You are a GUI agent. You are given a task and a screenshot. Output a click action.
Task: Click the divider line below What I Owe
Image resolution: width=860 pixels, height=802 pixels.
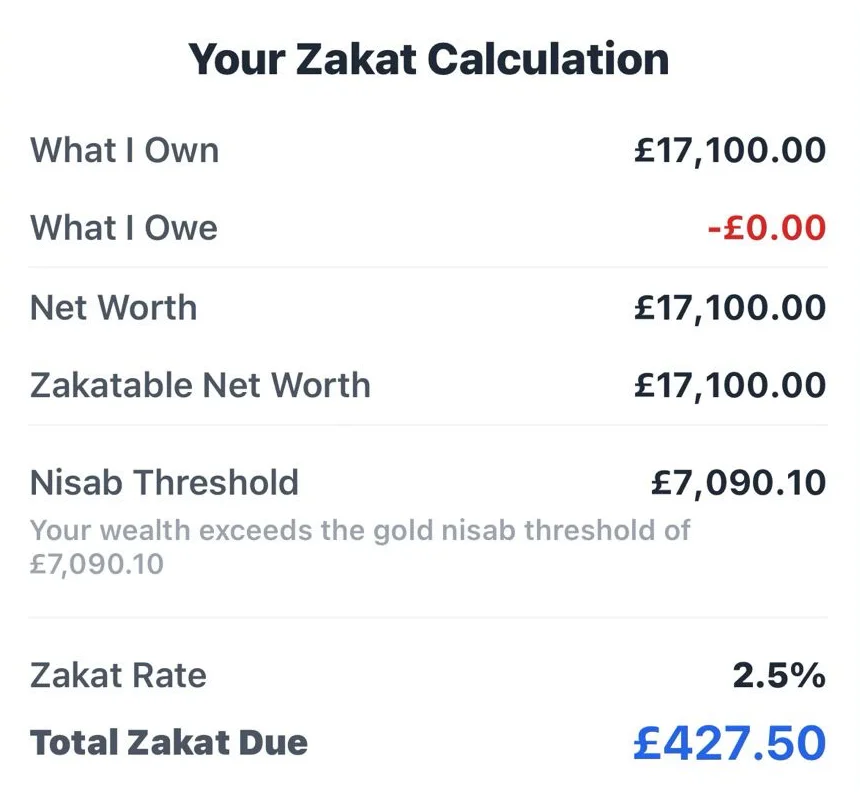click(x=428, y=267)
